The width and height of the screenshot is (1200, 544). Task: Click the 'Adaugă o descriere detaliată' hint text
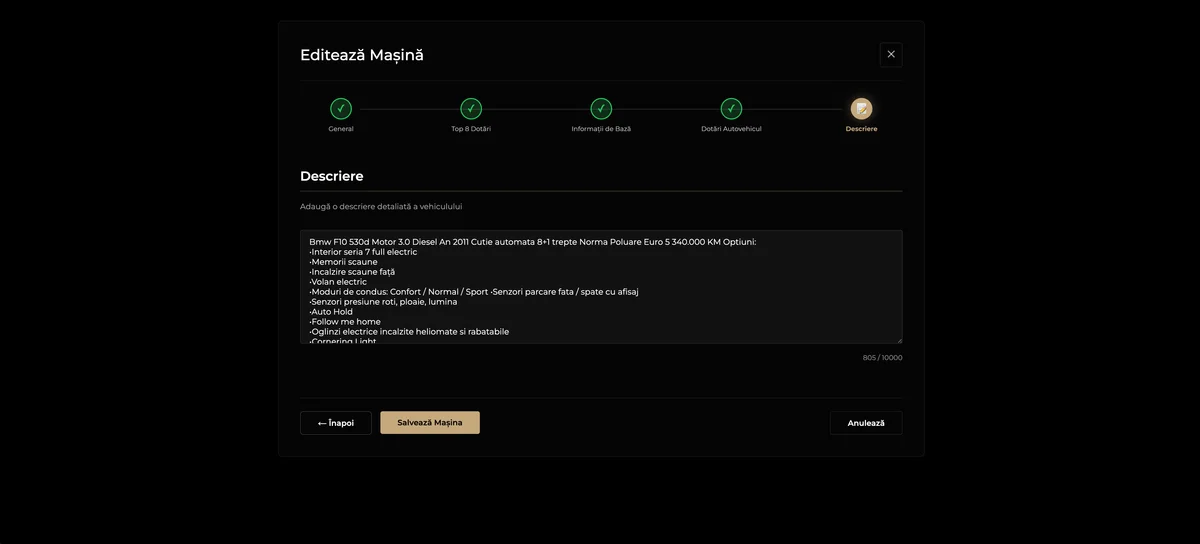point(381,206)
